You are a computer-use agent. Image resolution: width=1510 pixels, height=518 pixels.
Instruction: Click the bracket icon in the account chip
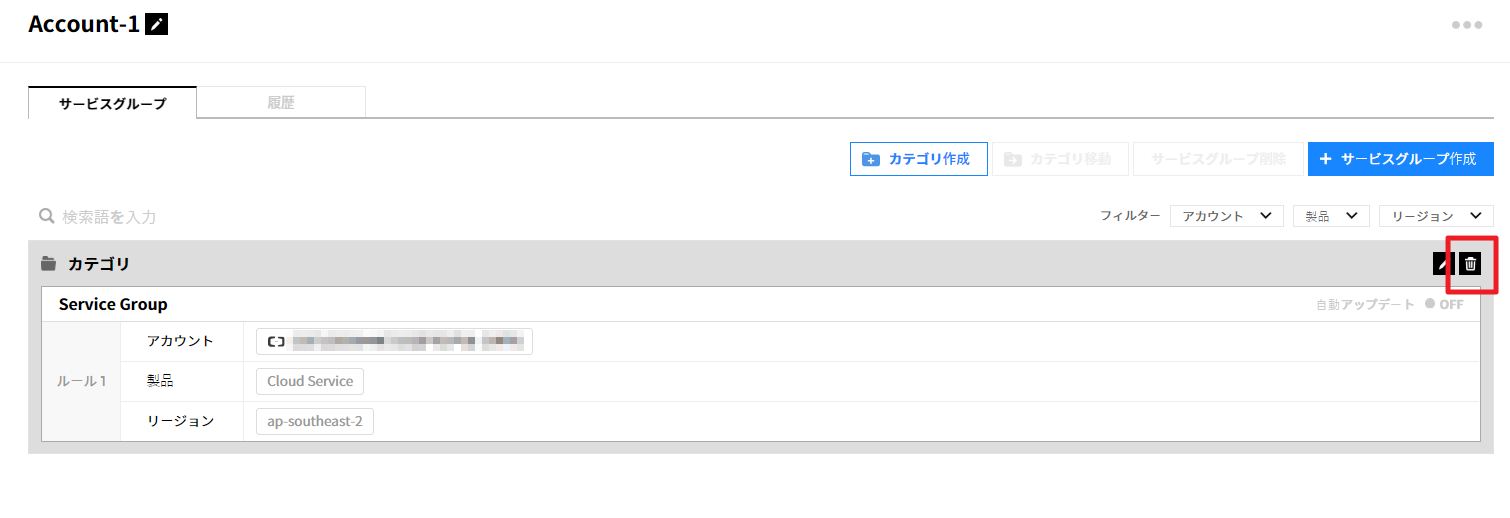[x=276, y=342]
